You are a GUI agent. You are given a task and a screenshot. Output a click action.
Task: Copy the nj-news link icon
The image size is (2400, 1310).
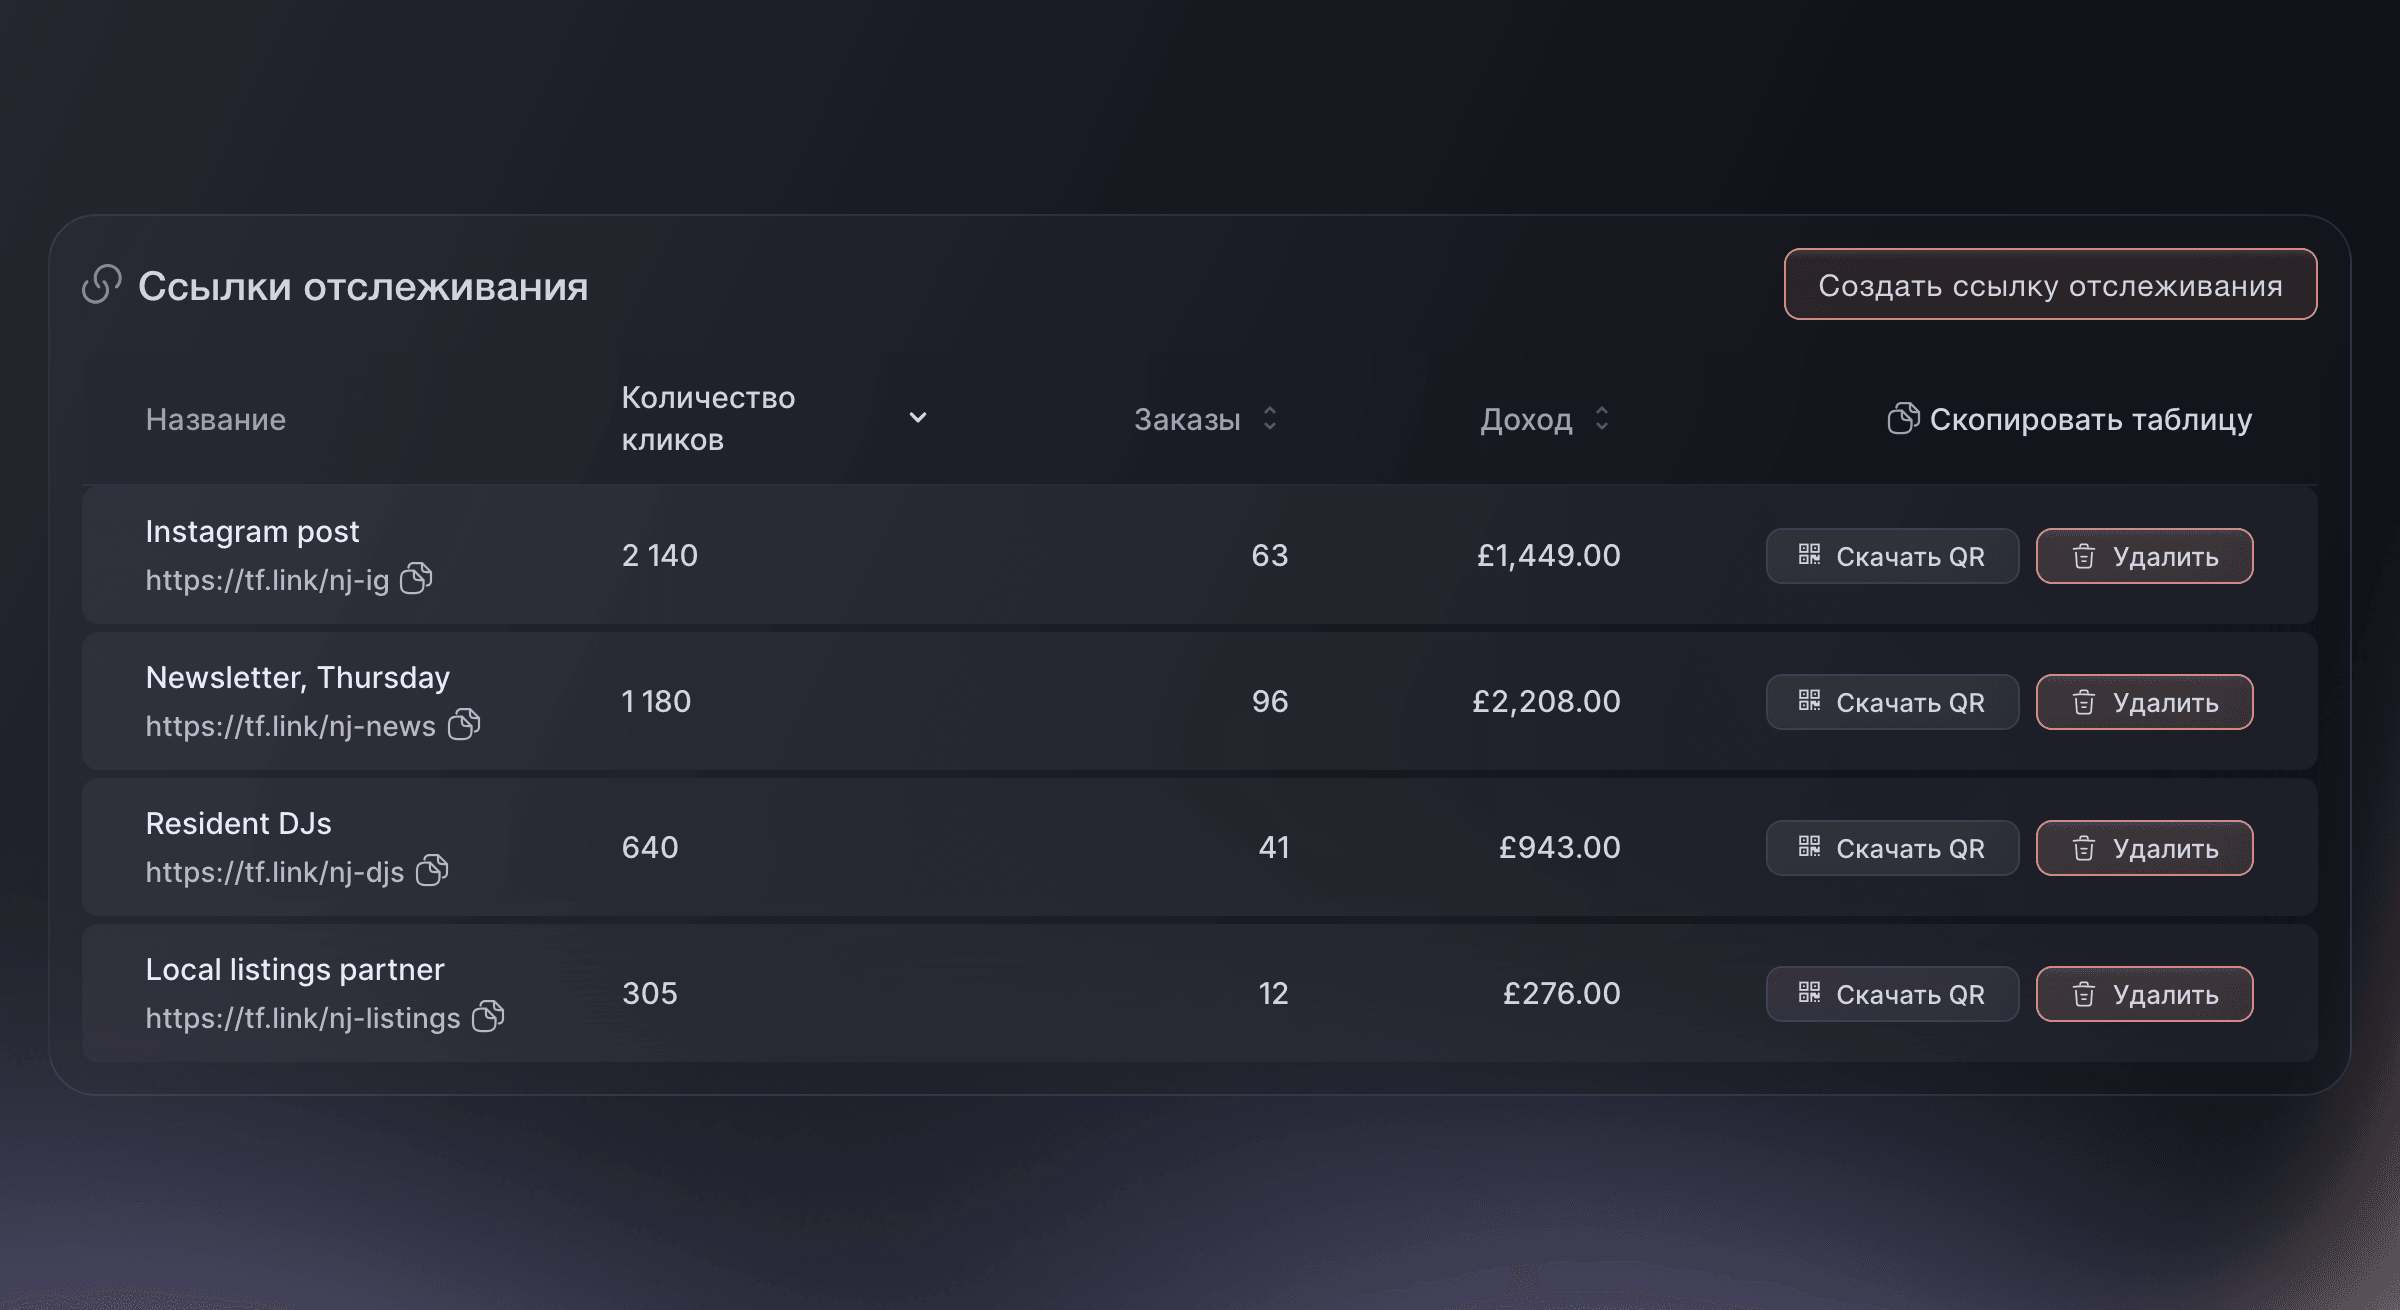464,724
